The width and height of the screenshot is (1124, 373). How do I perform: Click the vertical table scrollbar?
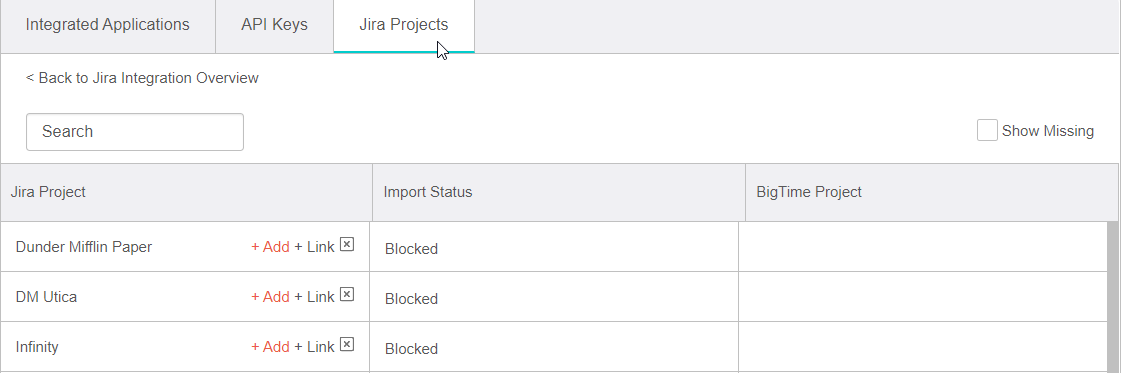coord(1113,297)
